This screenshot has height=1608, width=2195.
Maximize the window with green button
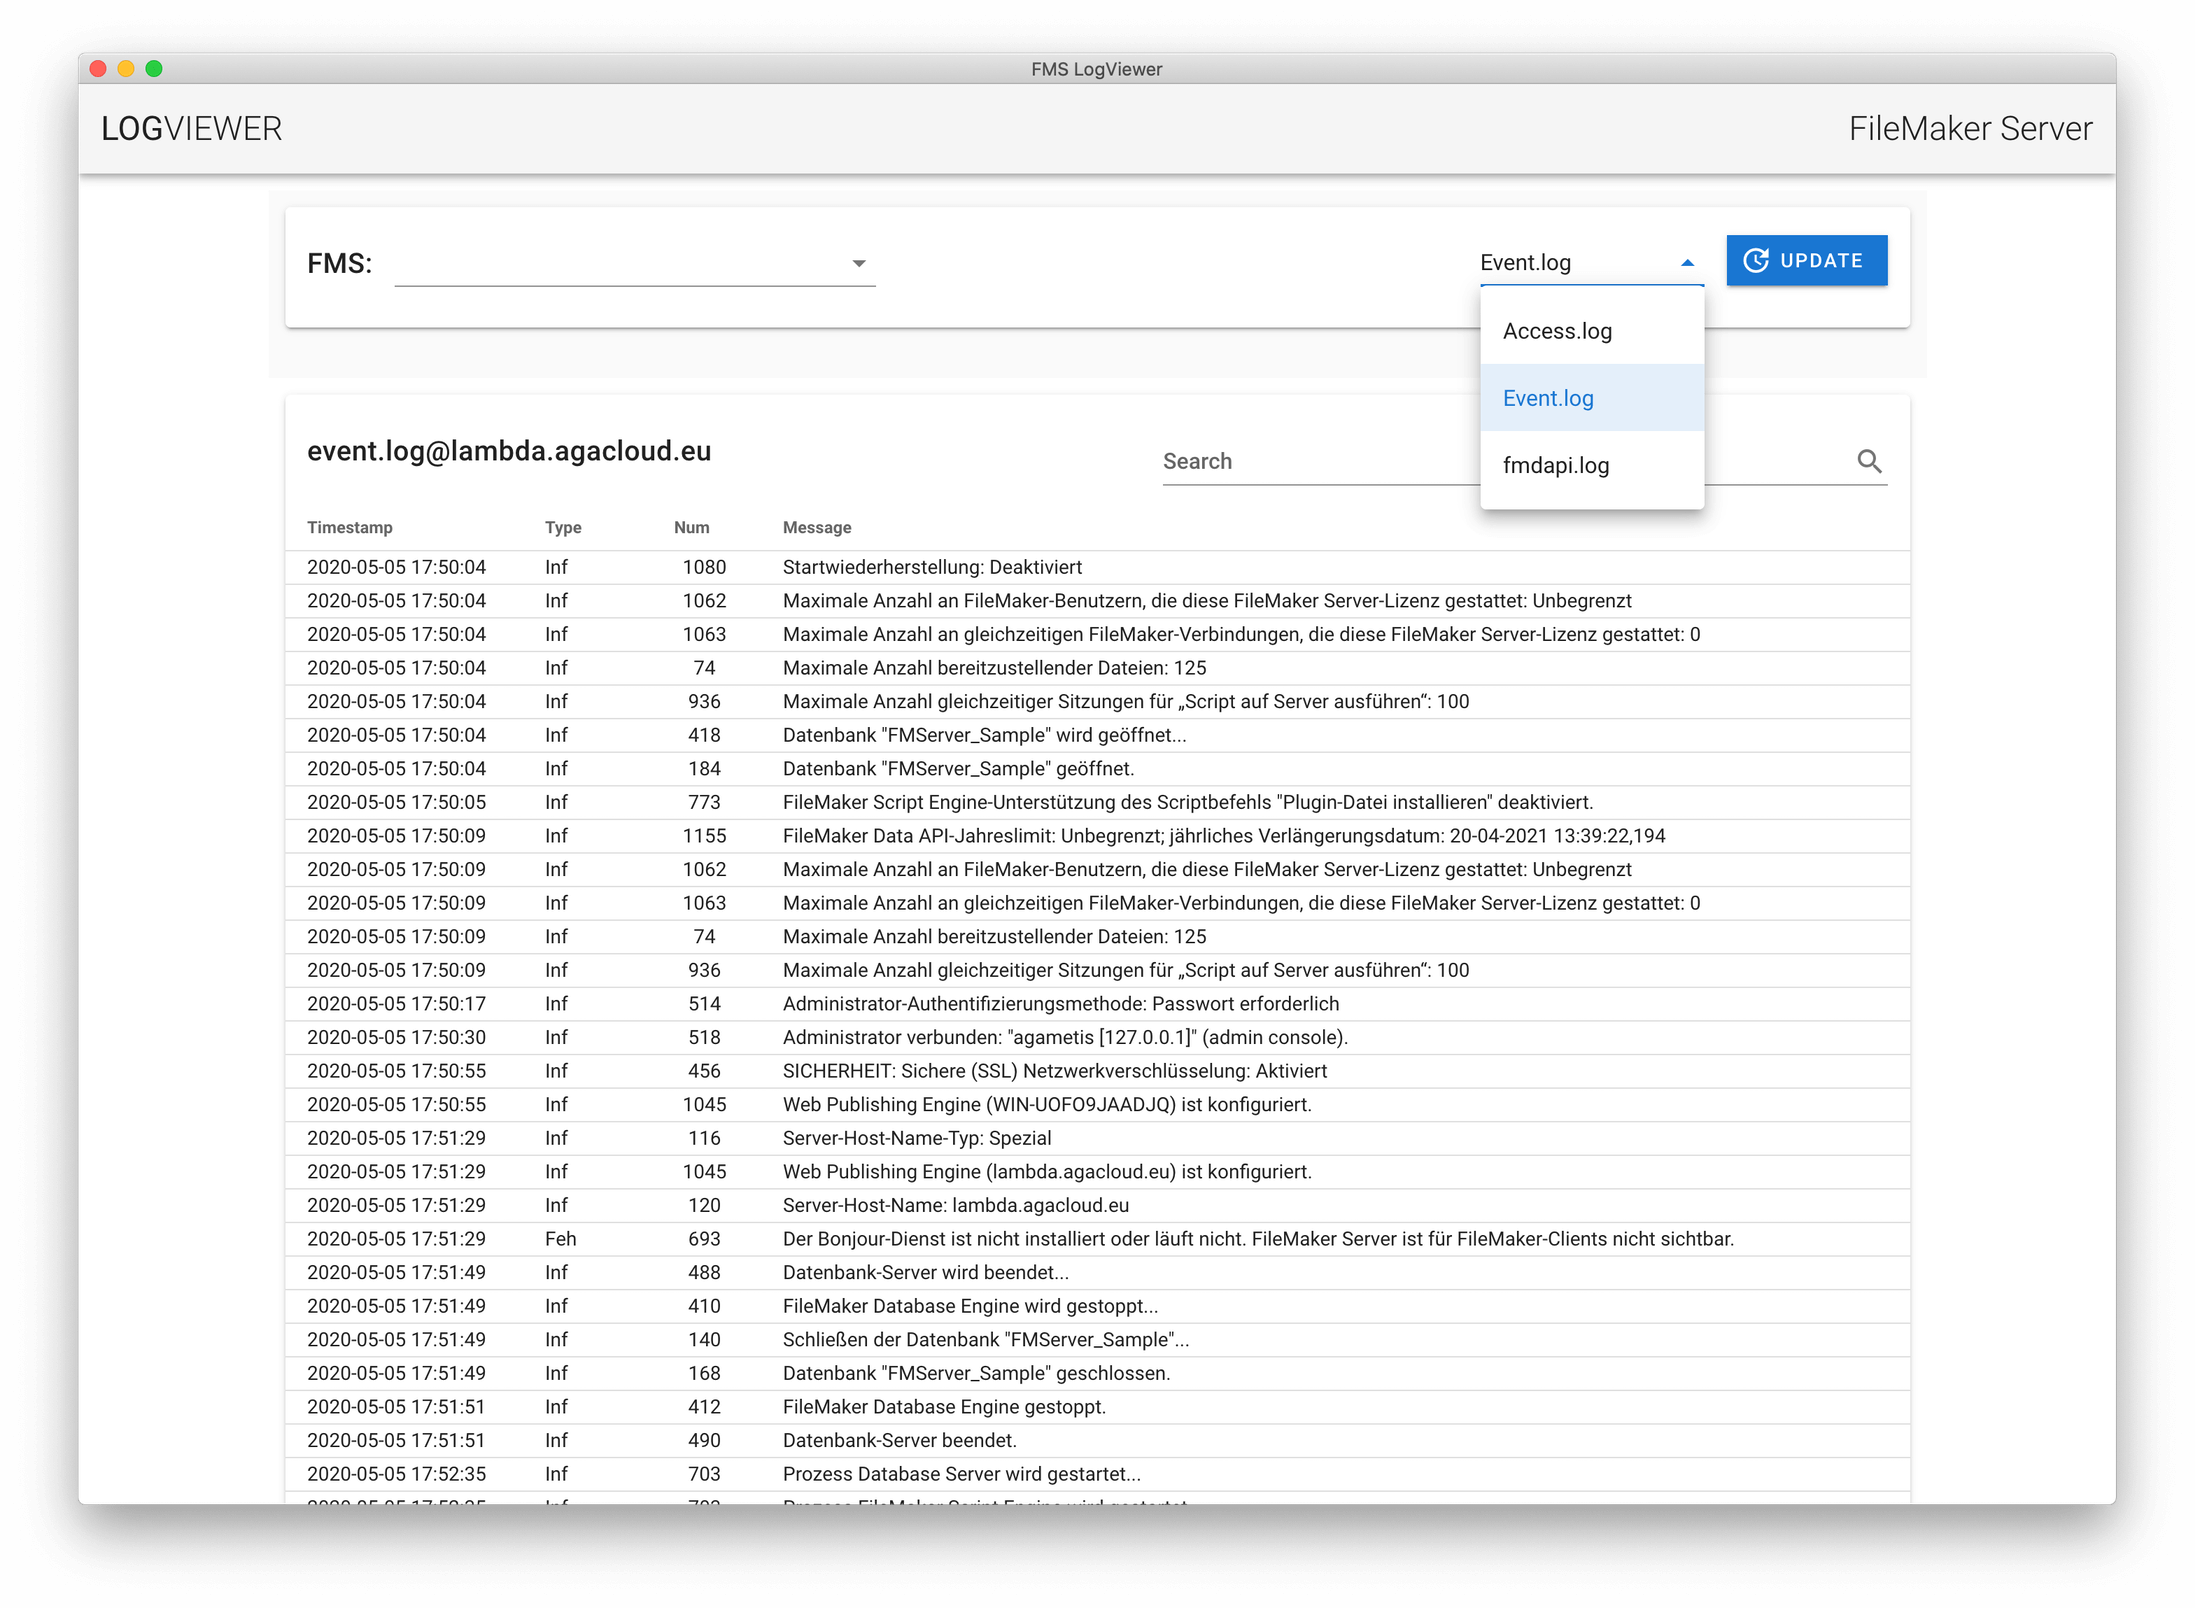pos(154,69)
